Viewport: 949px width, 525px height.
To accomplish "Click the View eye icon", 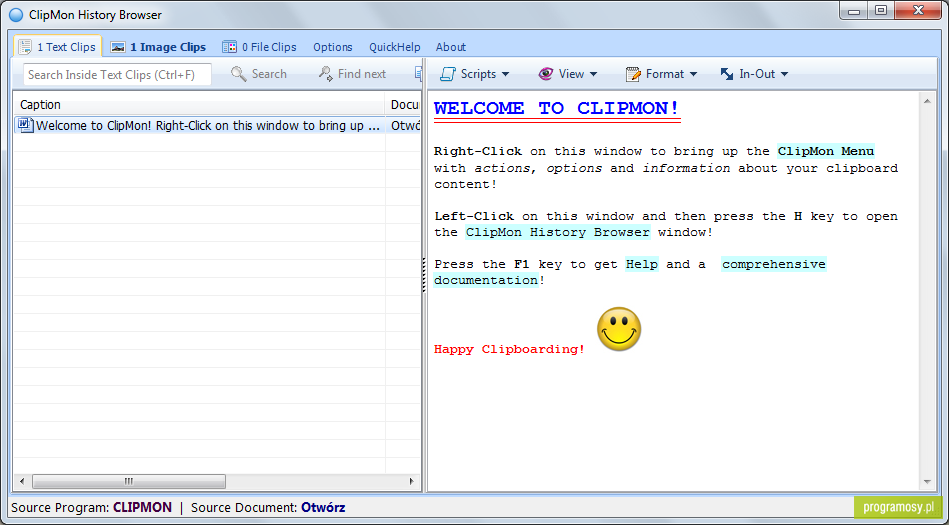I will (545, 74).
